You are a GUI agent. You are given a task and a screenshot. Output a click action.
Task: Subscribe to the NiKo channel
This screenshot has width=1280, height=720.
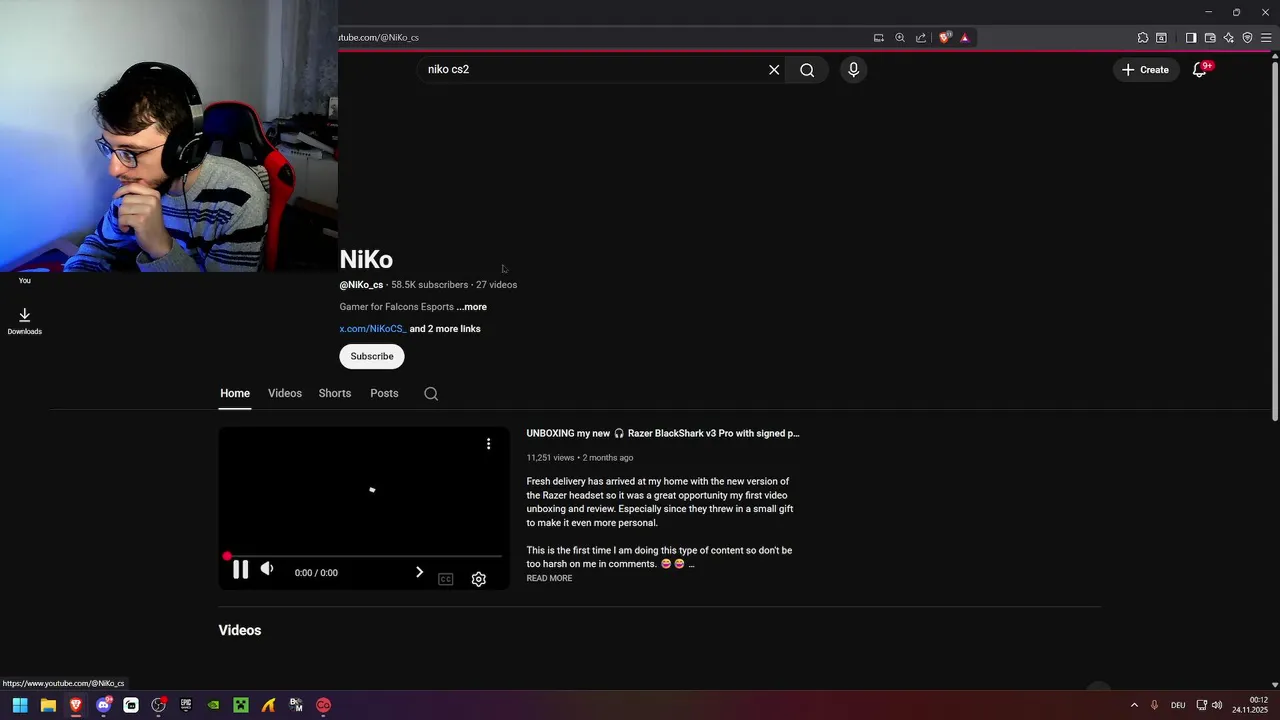click(x=372, y=356)
